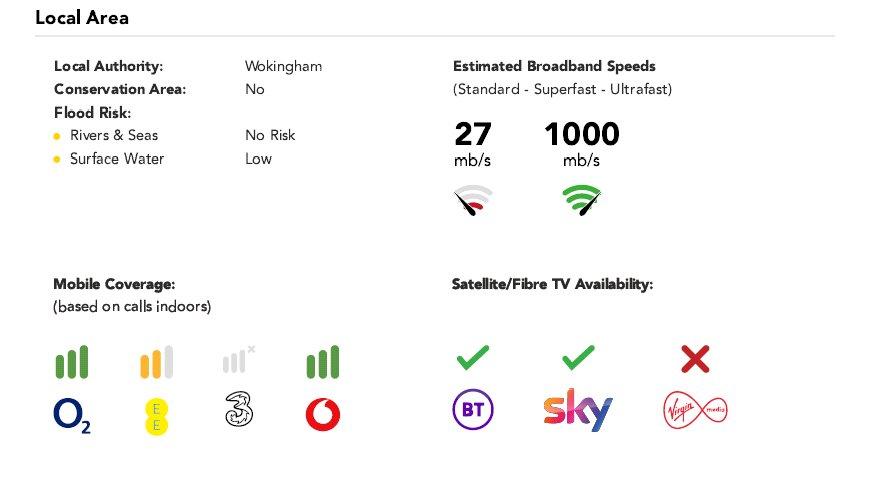Click the red cross above Virgin Media
This screenshot has height=479, width=871.
pyautogui.click(x=695, y=359)
